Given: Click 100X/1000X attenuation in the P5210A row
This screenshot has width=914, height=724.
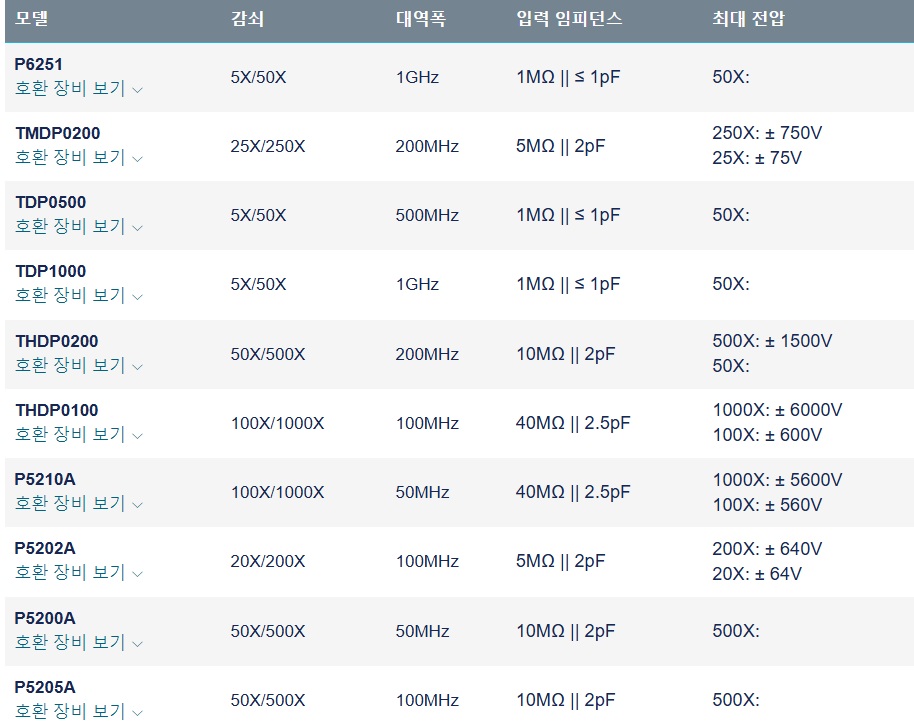Looking at the screenshot, I should [x=277, y=493].
